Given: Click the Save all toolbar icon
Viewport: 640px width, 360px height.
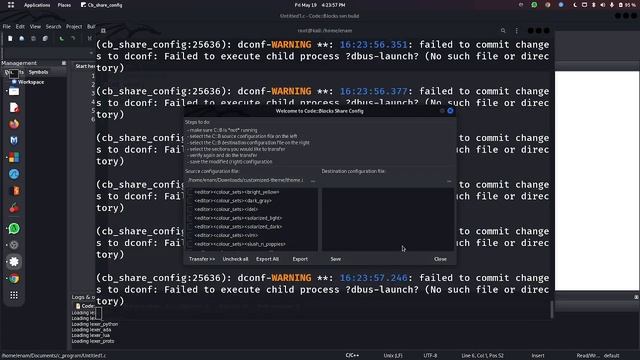Looking at the screenshot, I should 45,38.
